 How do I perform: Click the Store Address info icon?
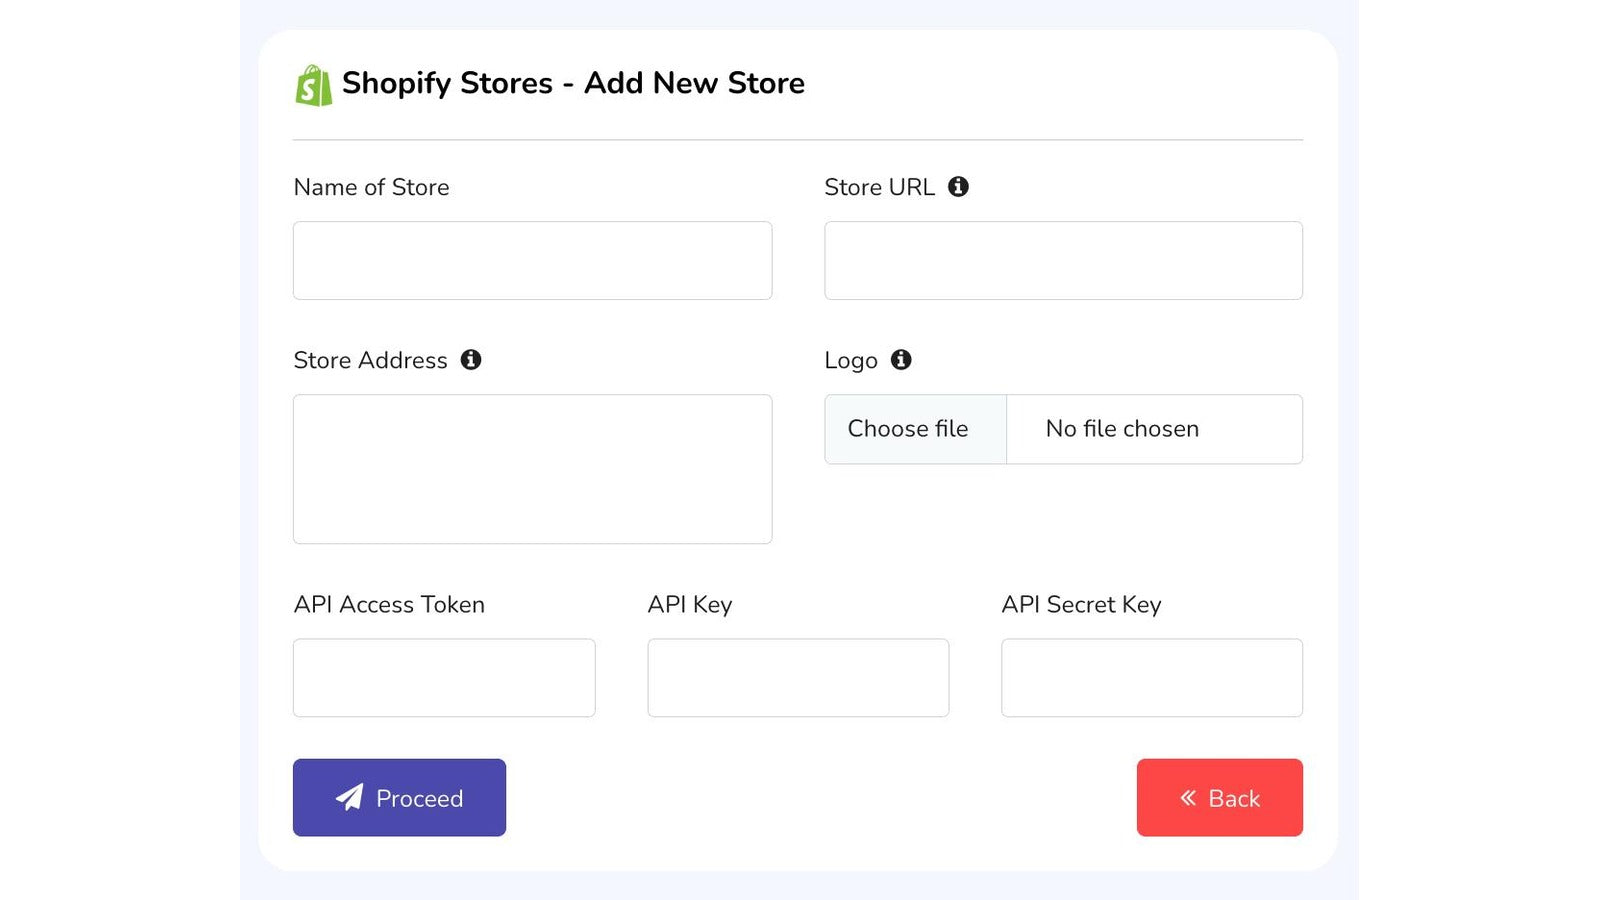(471, 360)
